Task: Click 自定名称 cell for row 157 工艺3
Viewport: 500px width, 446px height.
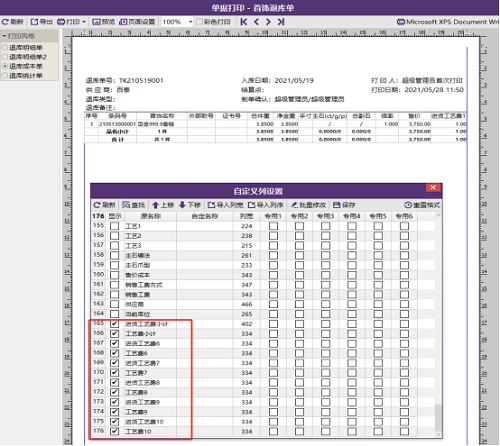Action: click(205, 246)
